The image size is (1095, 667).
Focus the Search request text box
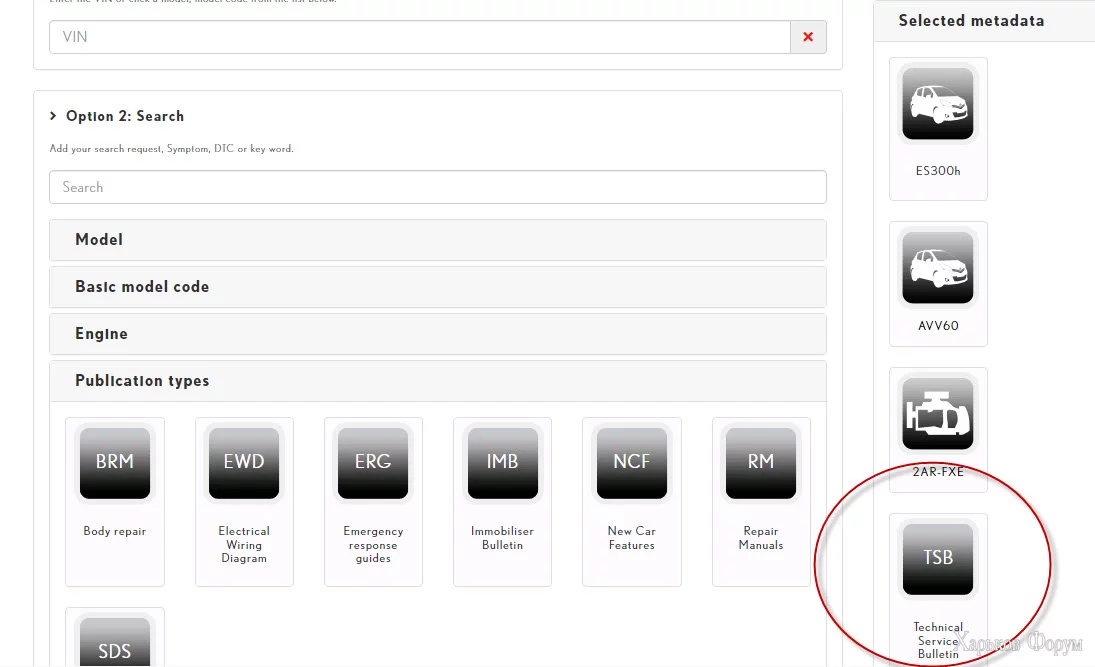click(438, 187)
